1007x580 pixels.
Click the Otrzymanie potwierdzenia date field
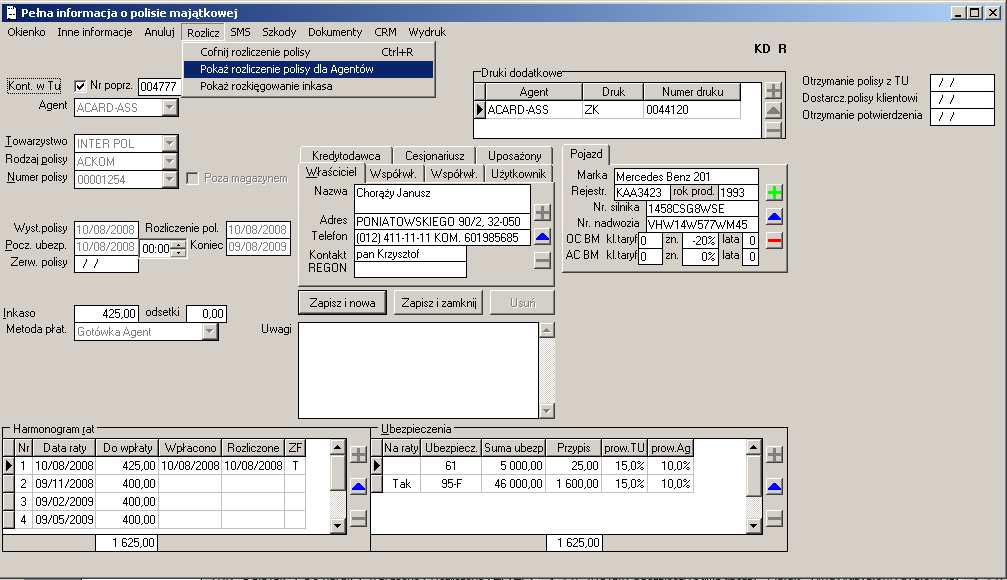pos(962,116)
